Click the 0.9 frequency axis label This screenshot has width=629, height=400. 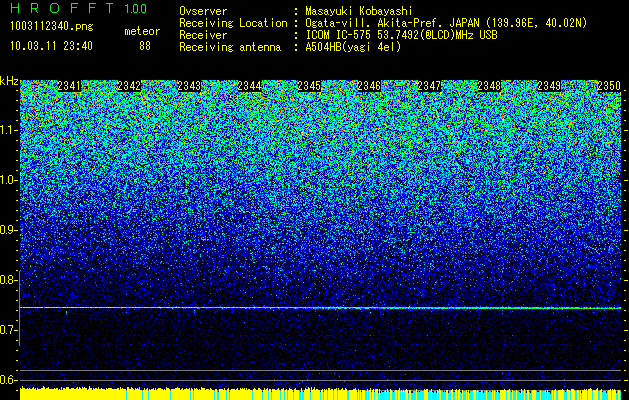[x=9, y=230]
